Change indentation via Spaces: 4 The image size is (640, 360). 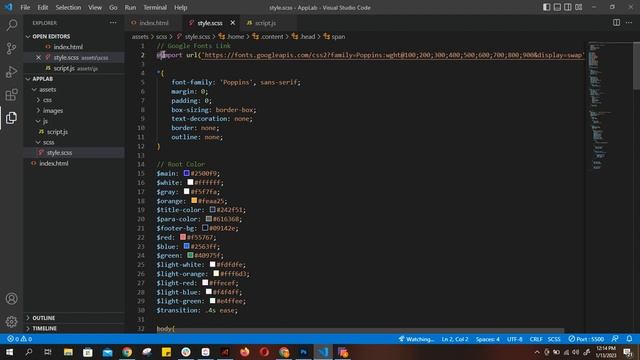487,339
